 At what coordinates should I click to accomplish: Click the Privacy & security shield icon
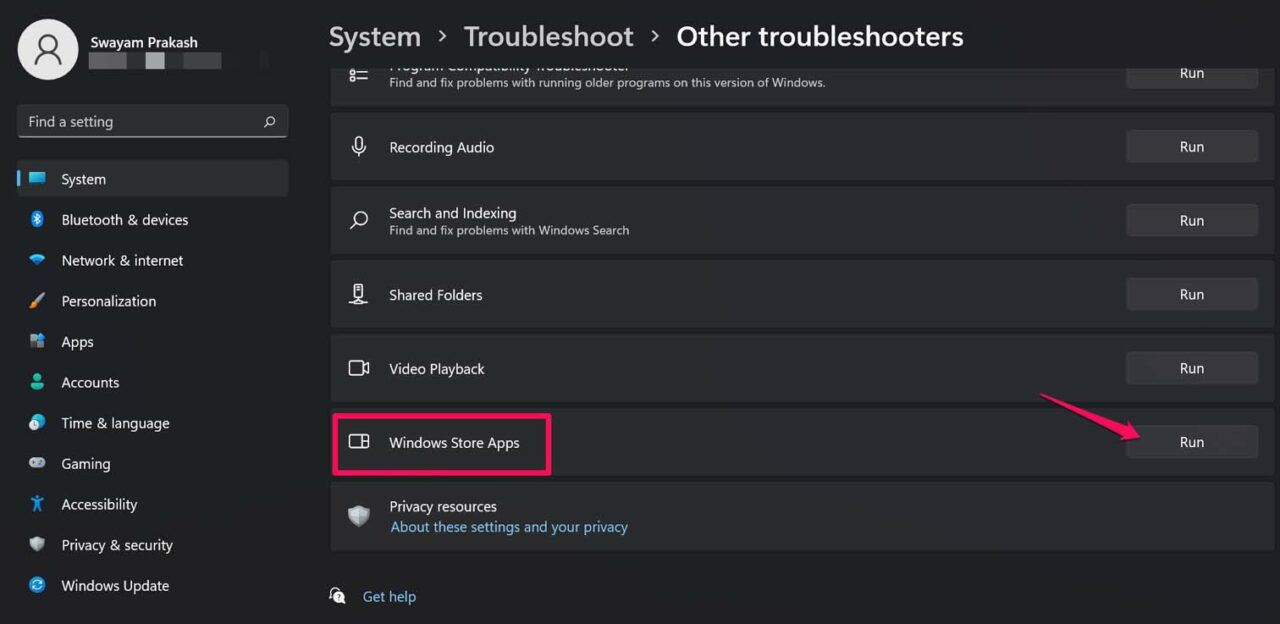pos(37,545)
